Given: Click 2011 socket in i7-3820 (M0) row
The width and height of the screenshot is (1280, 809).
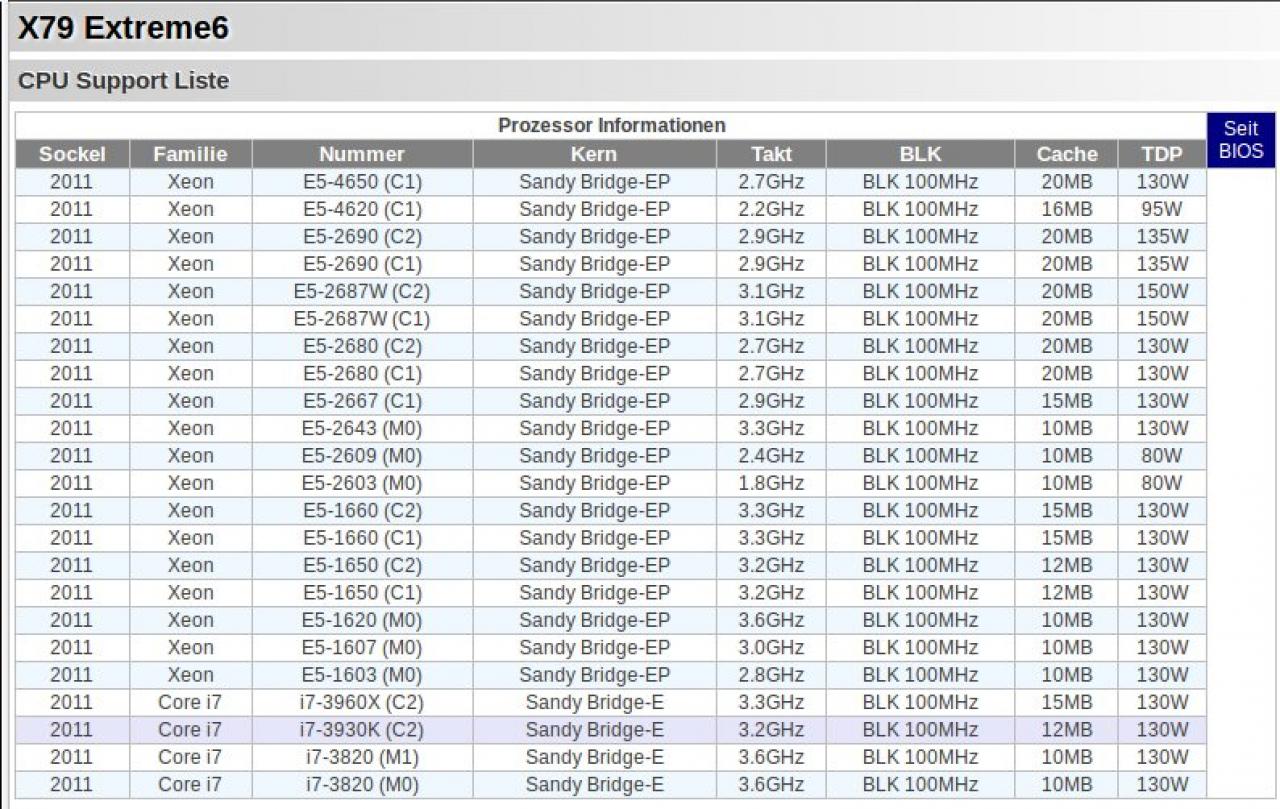Looking at the screenshot, I should [71, 784].
